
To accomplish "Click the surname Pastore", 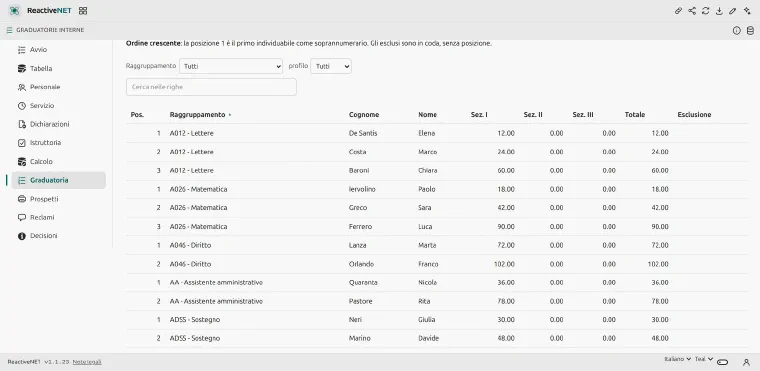I will tap(361, 301).
